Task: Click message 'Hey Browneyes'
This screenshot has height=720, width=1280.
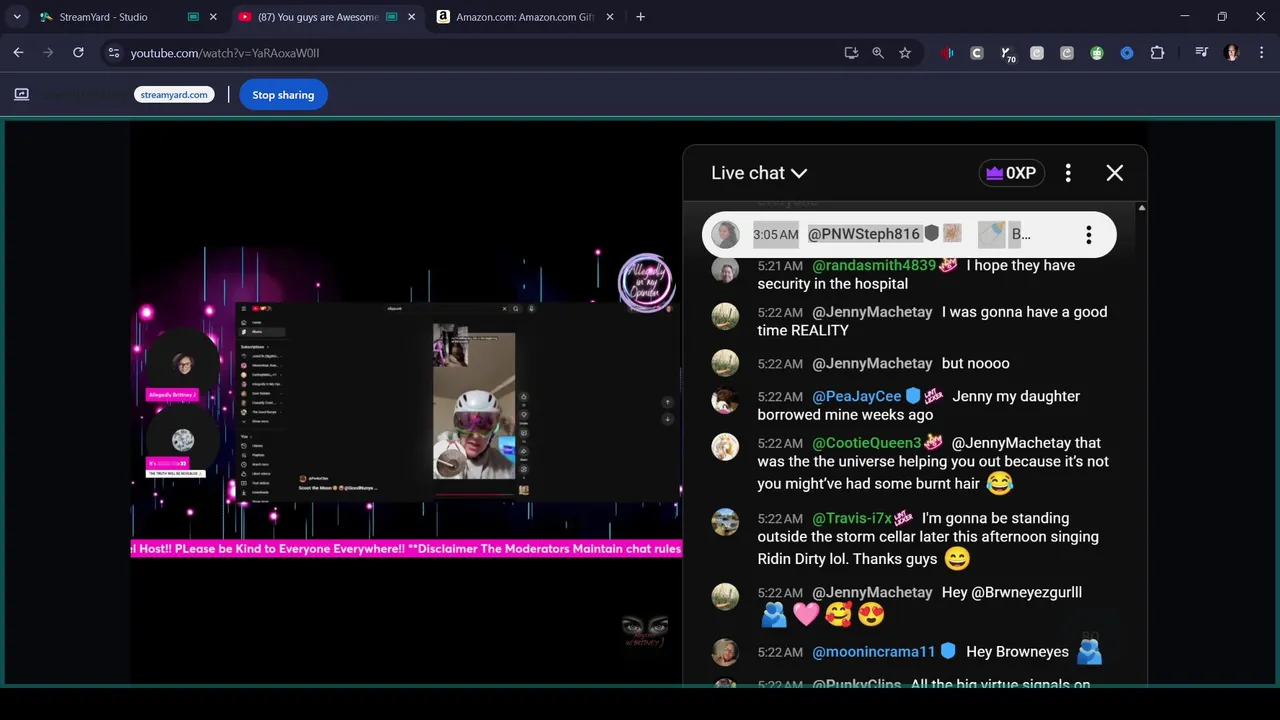Action: point(1017,652)
